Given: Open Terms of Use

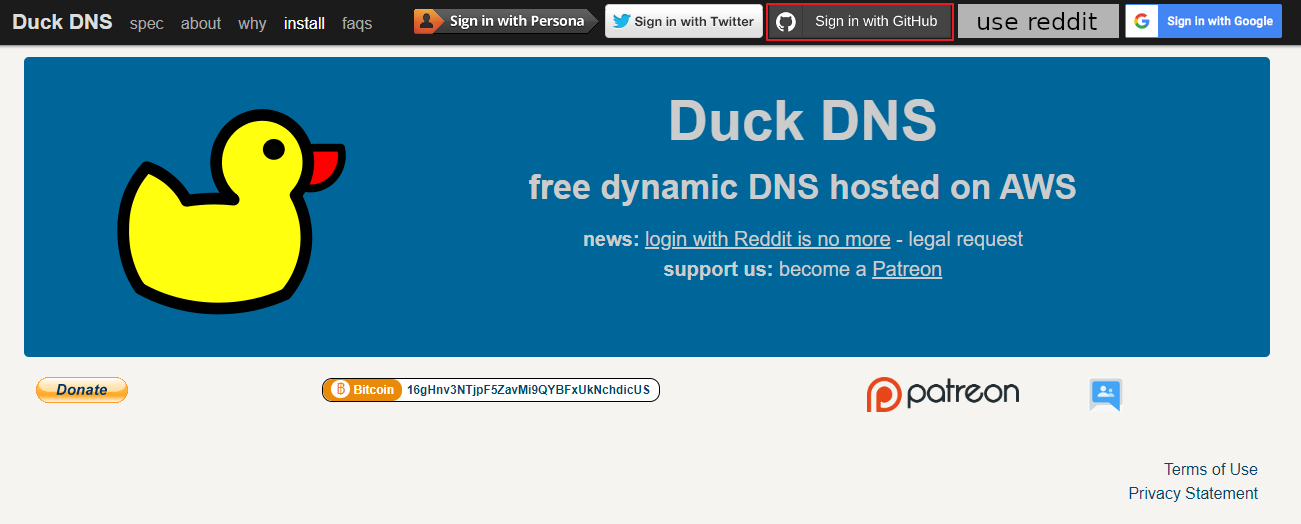Looking at the screenshot, I should pos(1211,469).
